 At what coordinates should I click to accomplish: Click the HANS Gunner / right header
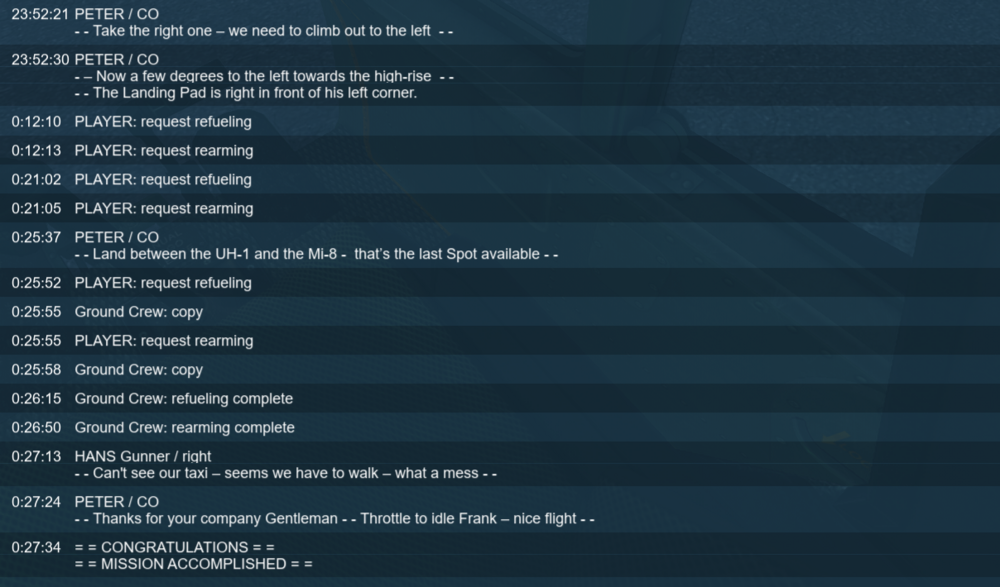(x=143, y=456)
